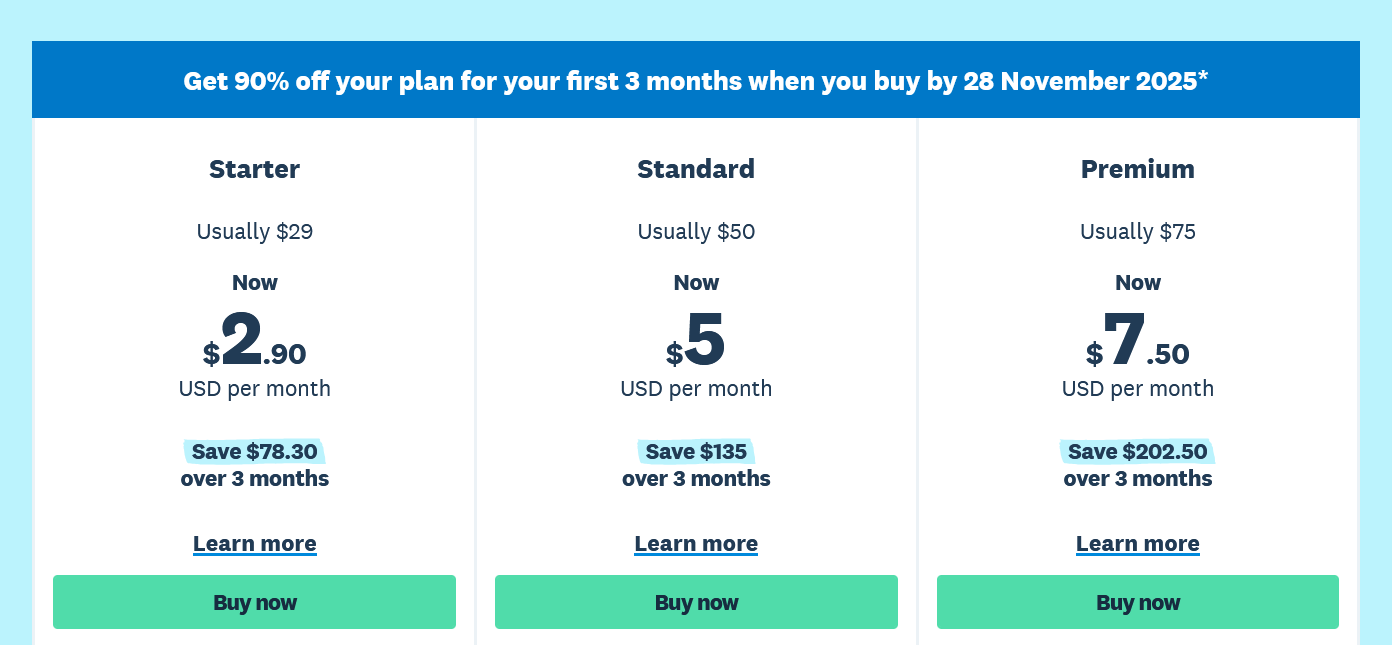Click the Save $135 highlight badge
The width and height of the screenshot is (1392, 645).
(696, 452)
